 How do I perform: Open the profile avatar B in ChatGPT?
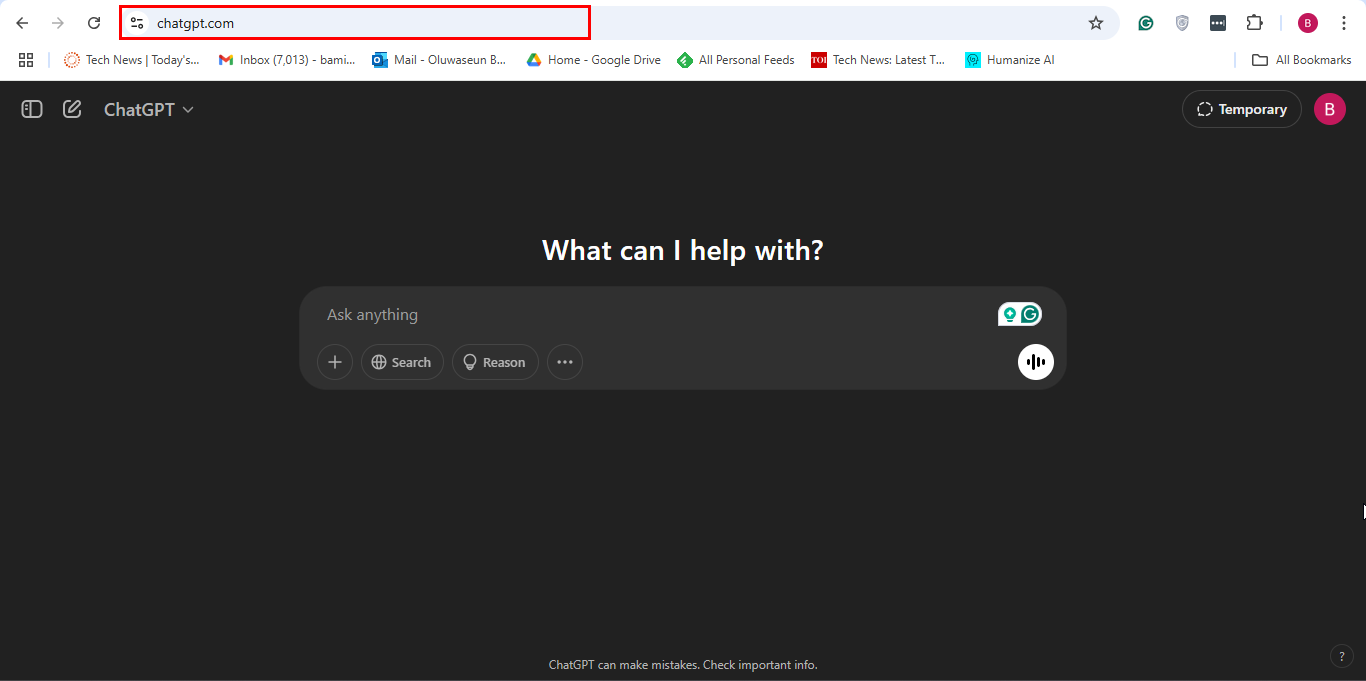pos(1329,109)
